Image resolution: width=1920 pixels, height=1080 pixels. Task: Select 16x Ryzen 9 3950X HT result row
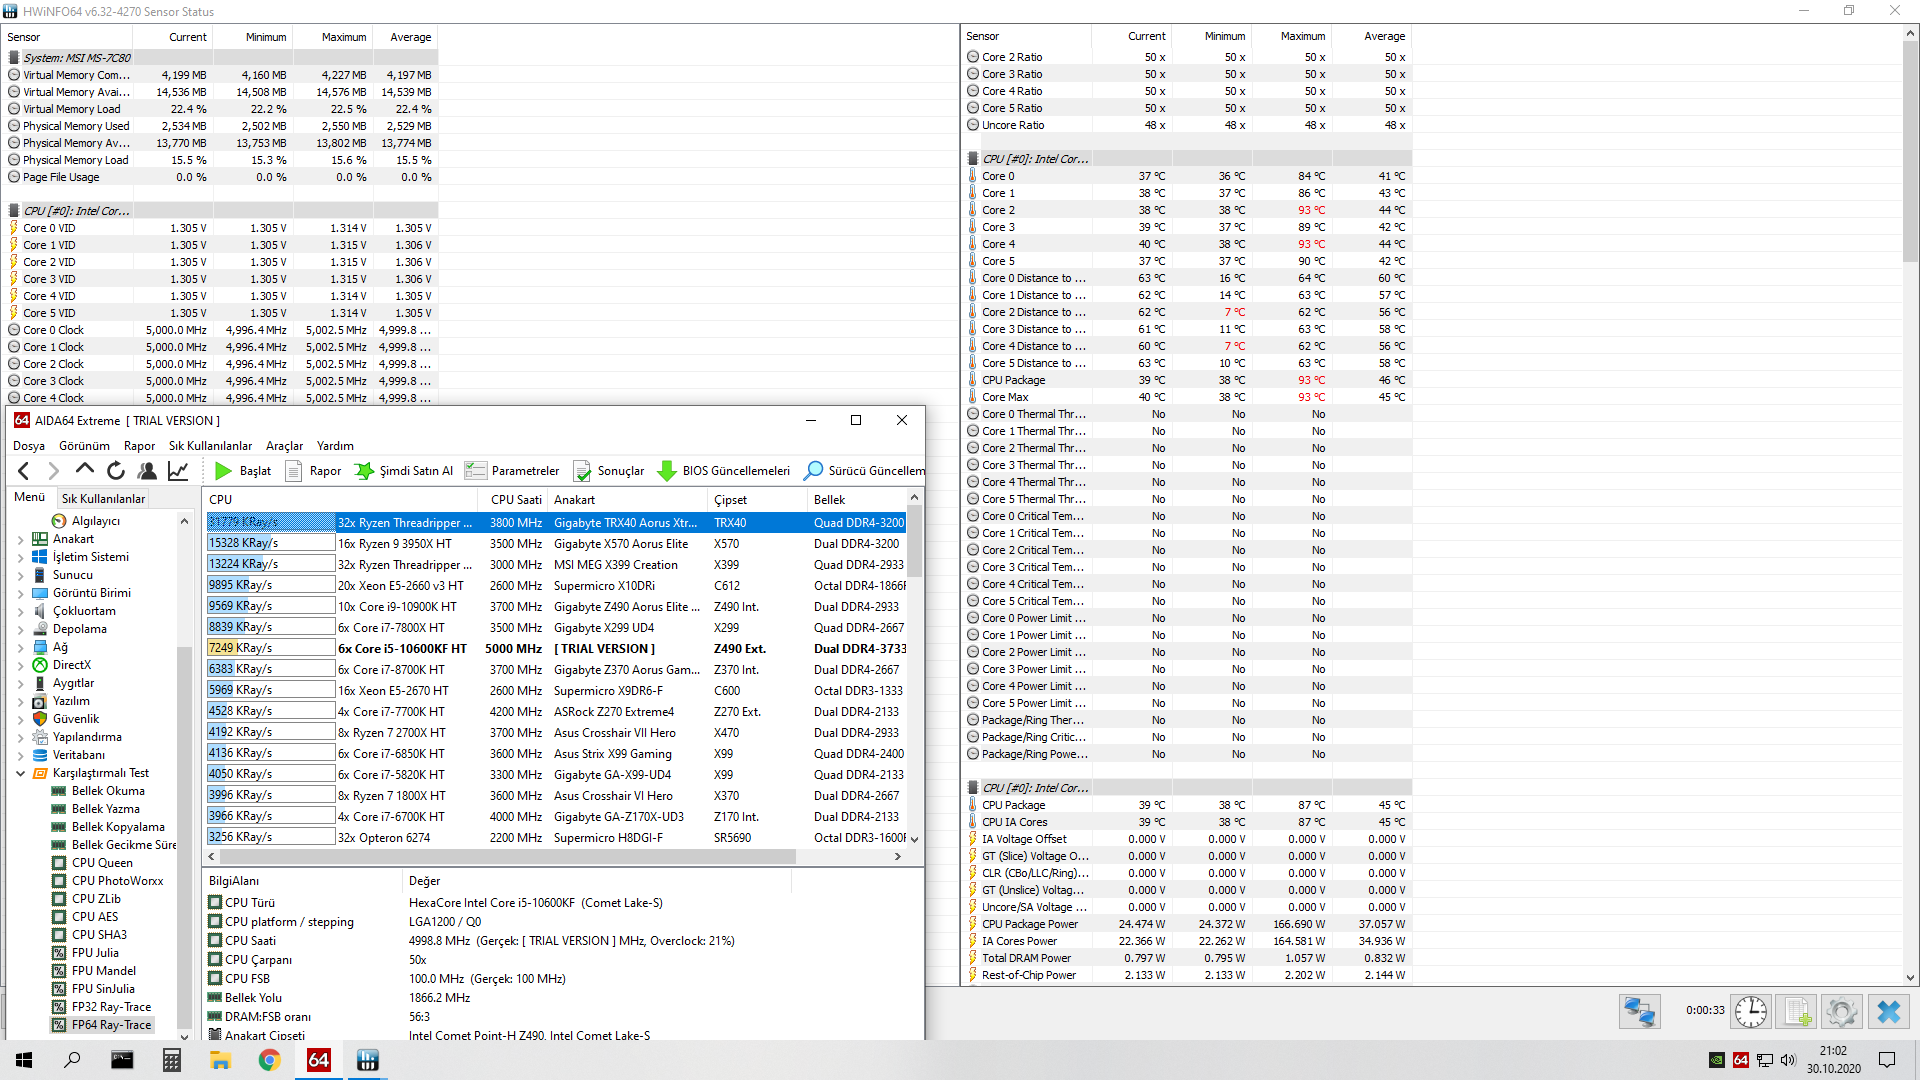(x=556, y=544)
